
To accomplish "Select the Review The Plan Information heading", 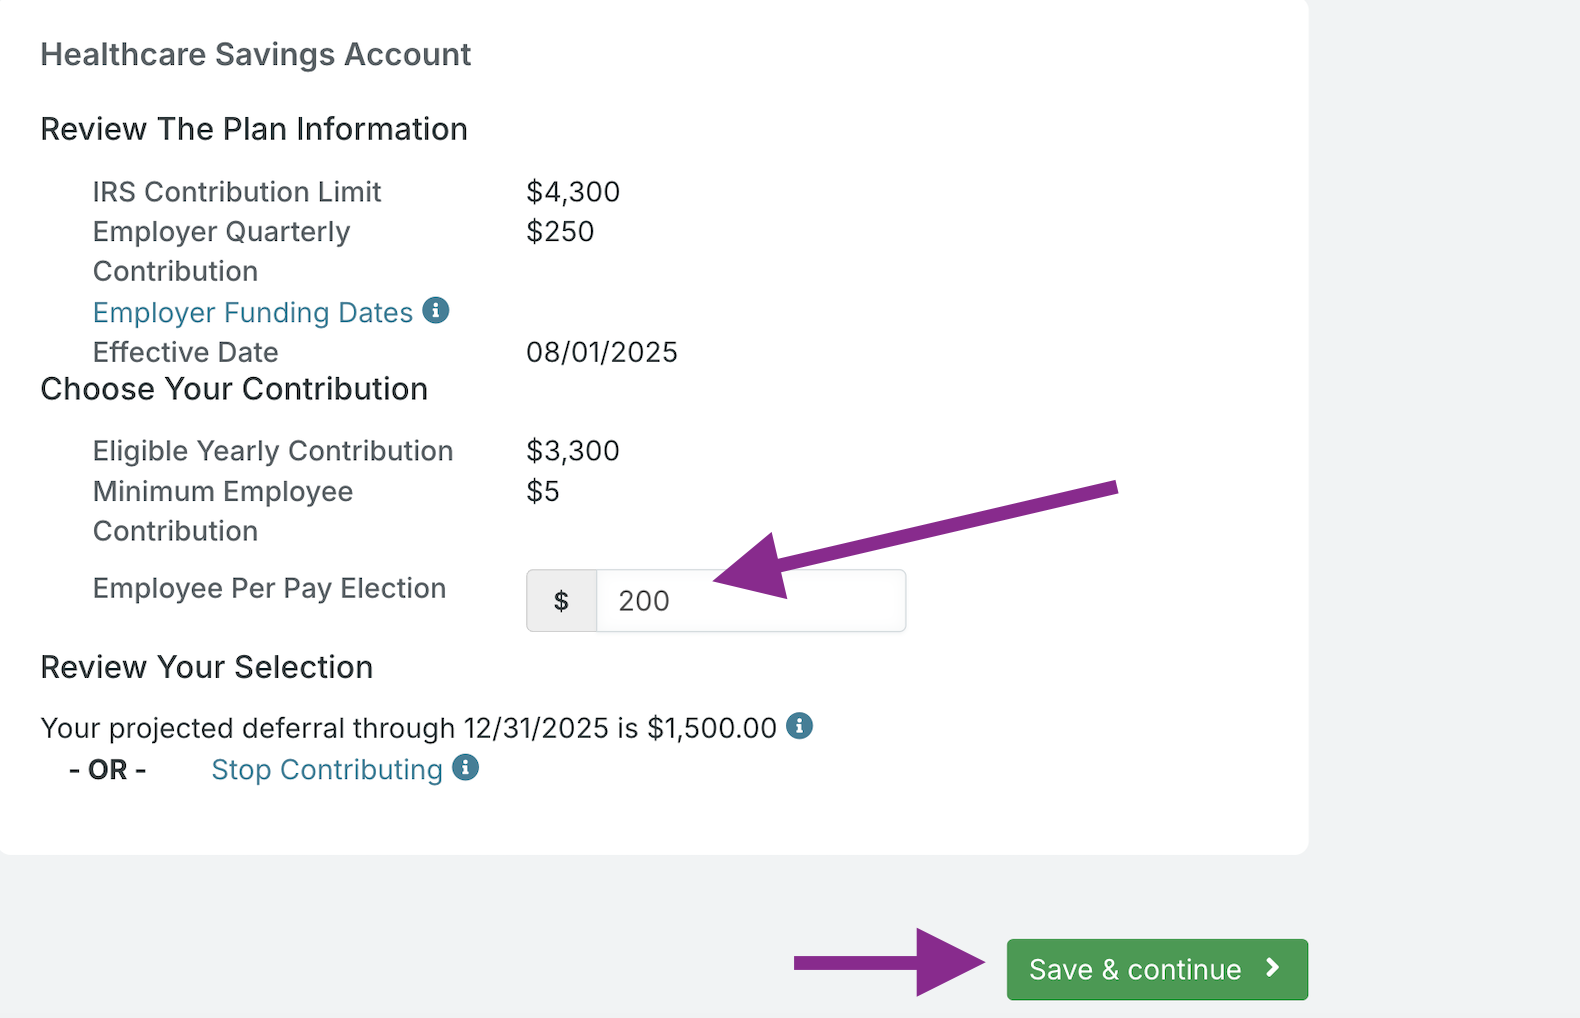I will click(254, 129).
